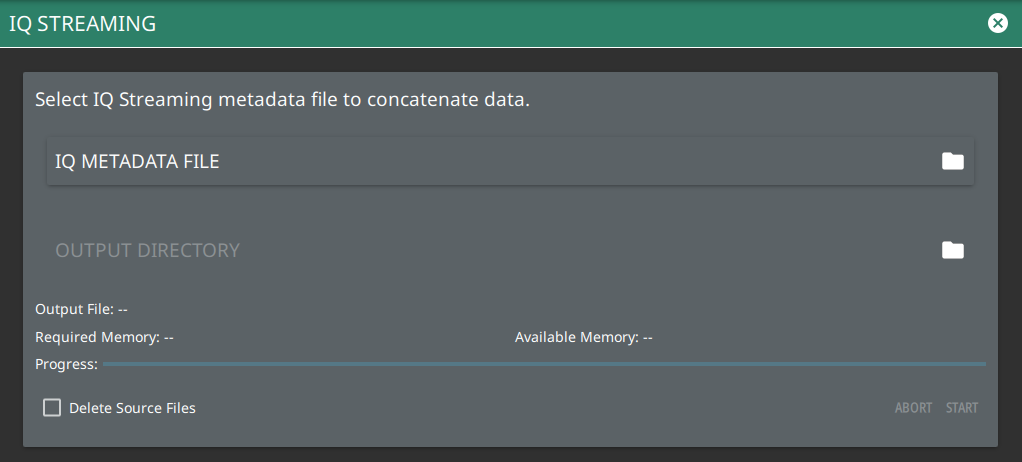This screenshot has width=1022, height=462.
Task: Click the Output Directory folder icon
Action: point(952,250)
